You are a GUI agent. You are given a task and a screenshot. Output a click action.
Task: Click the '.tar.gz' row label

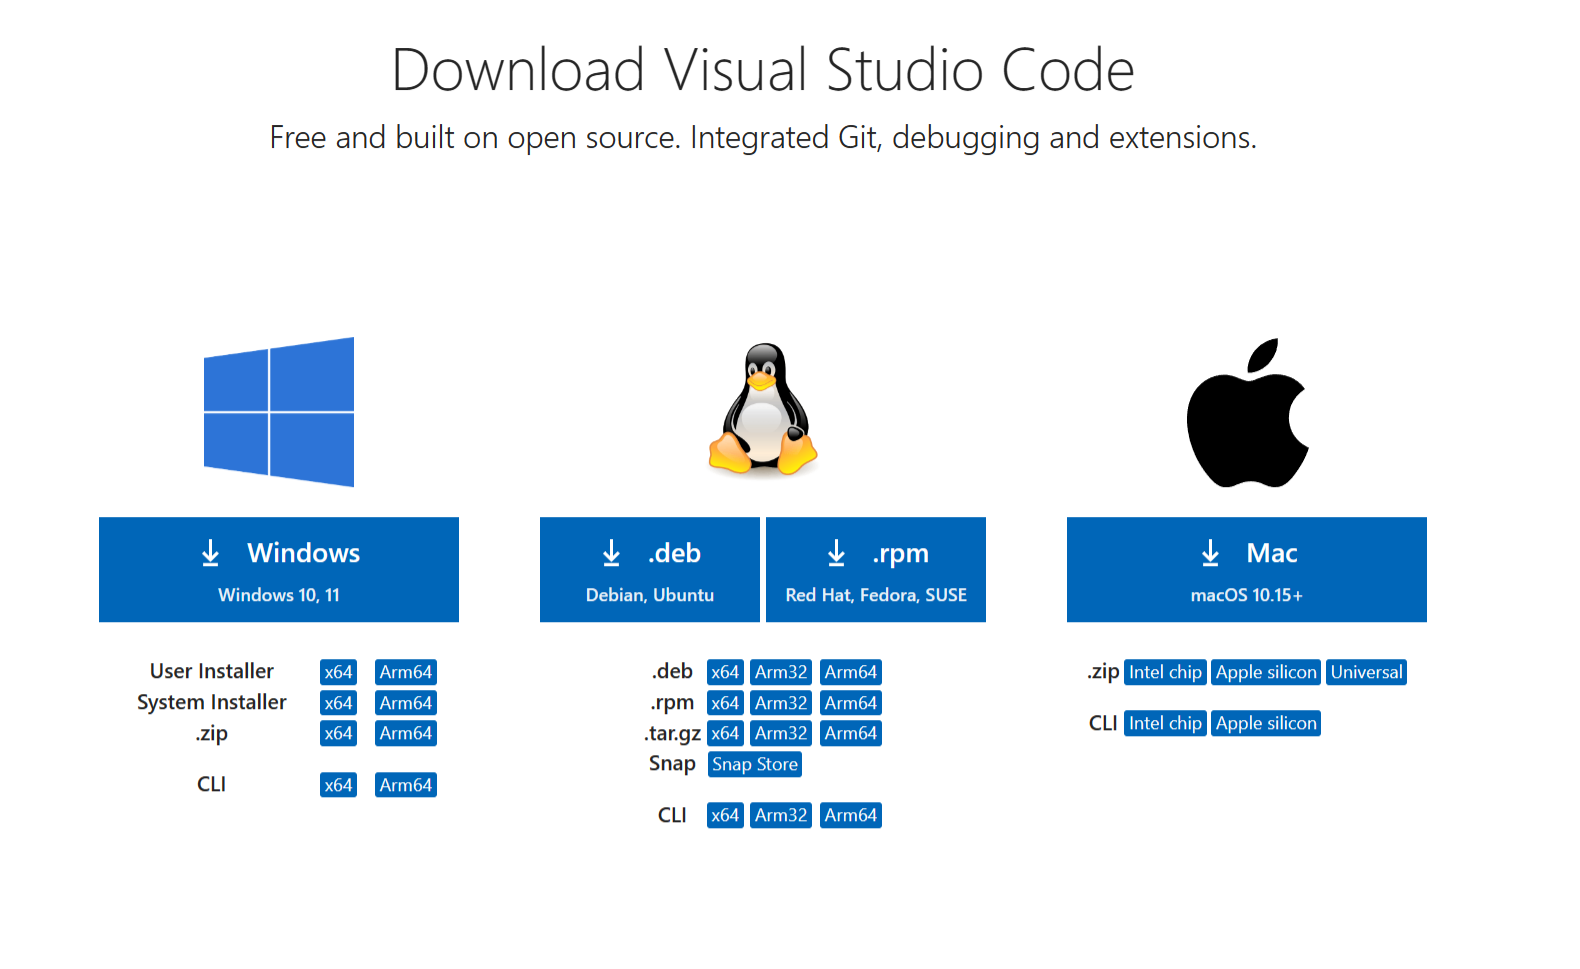pyautogui.click(x=672, y=733)
